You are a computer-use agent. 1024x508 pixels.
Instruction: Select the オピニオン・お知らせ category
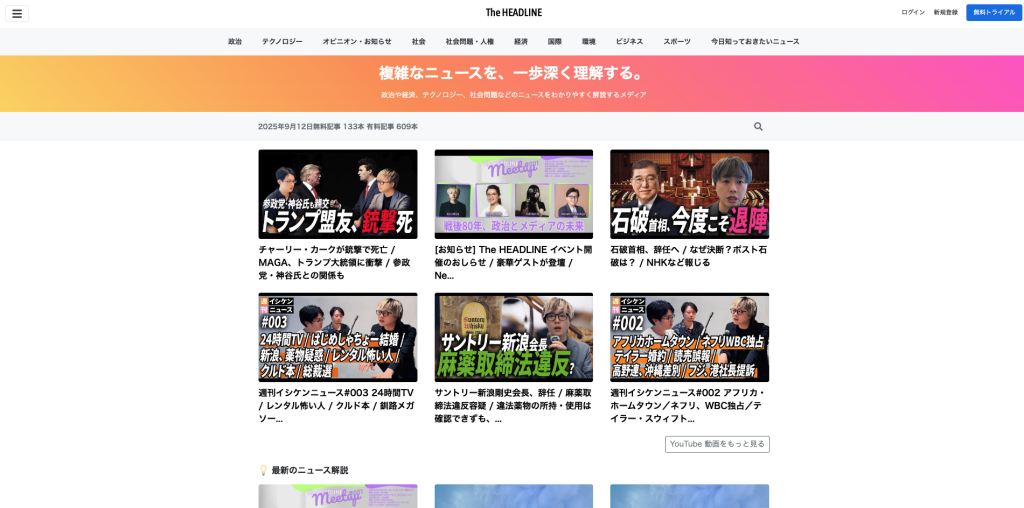(x=357, y=41)
